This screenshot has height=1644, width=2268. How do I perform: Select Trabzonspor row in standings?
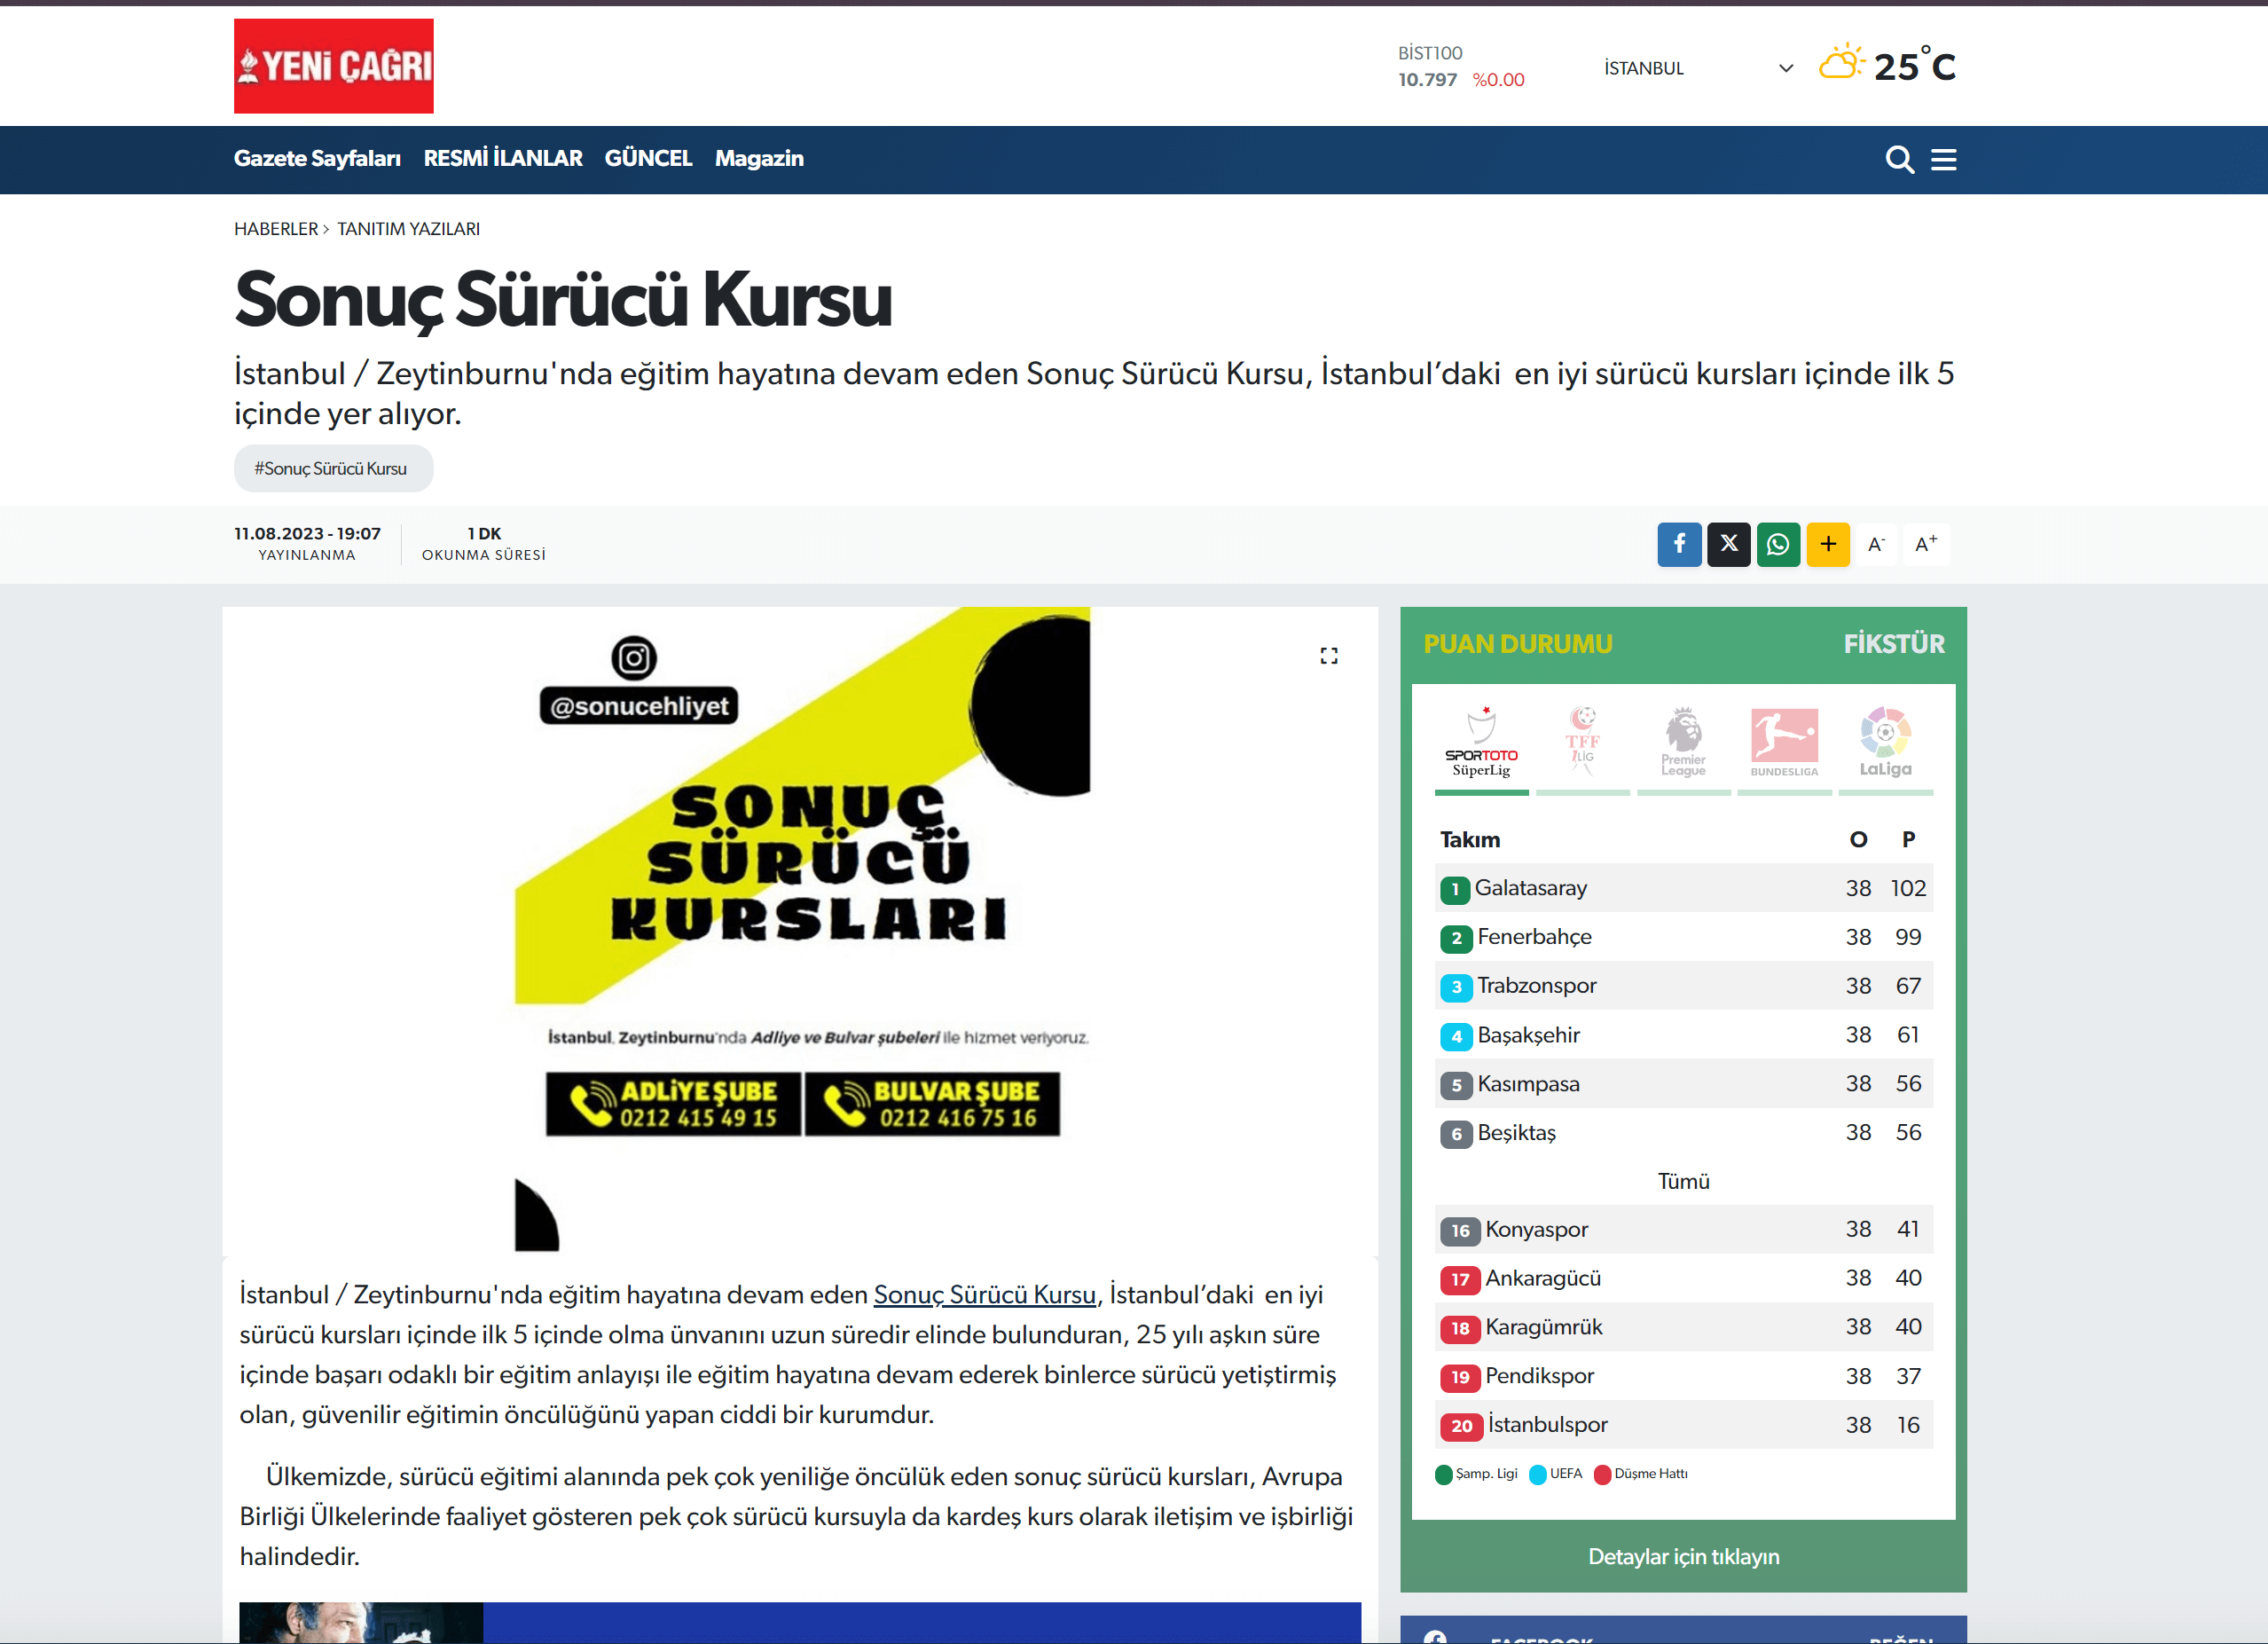[1683, 986]
